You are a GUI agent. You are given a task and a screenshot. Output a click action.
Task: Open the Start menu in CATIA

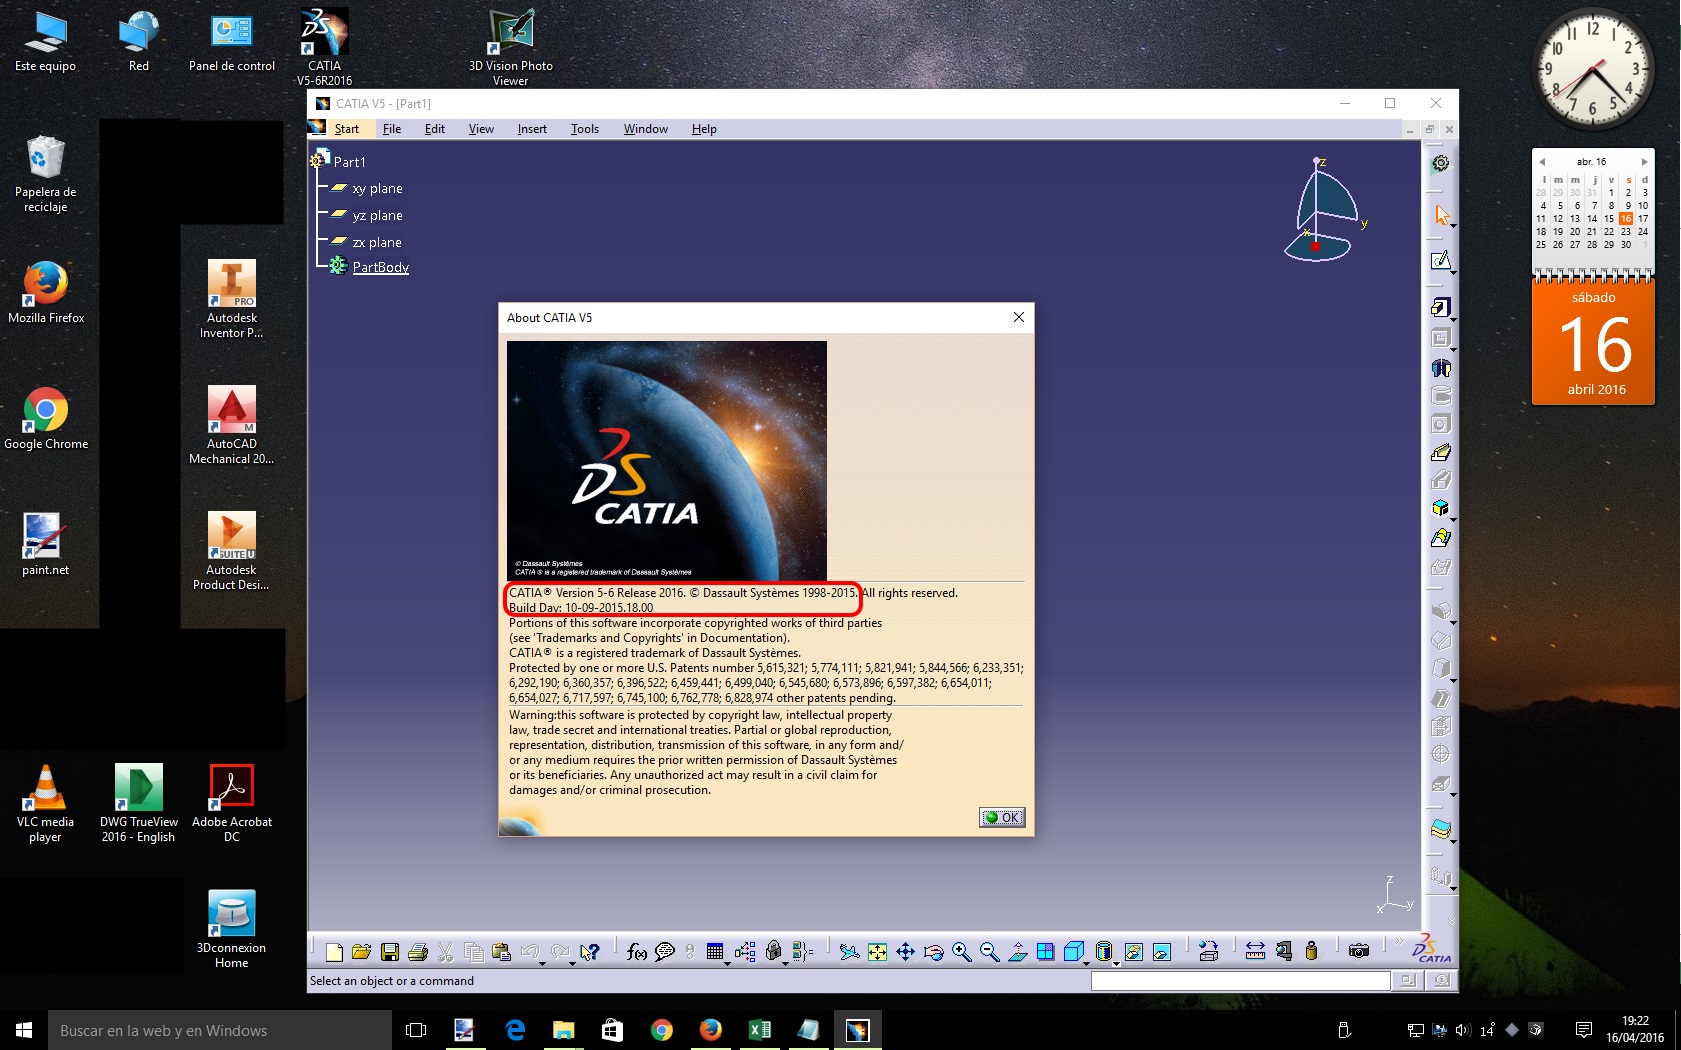click(346, 129)
